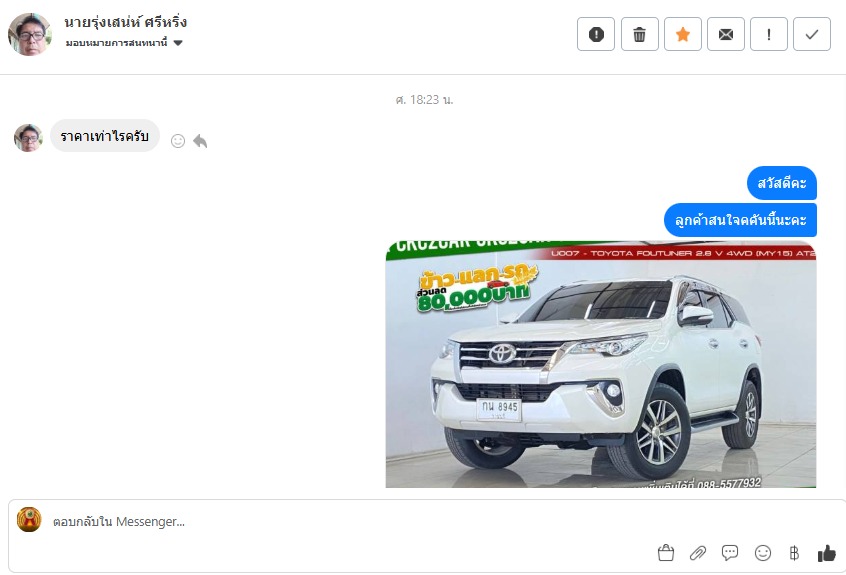Screen dimensions: 846x575
Task: Delete conversation with trash icon
Action: pyautogui.click(x=639, y=35)
